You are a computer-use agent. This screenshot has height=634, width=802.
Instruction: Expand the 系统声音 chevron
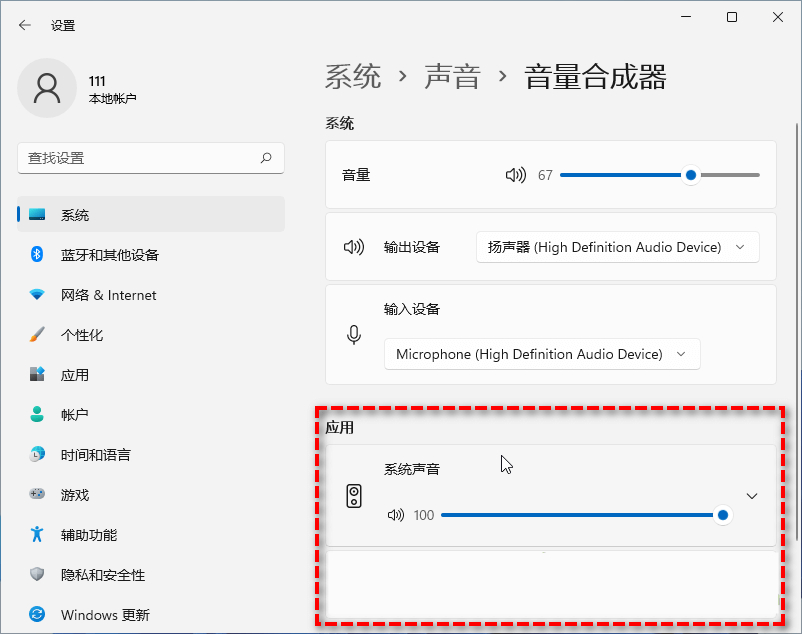click(x=752, y=496)
